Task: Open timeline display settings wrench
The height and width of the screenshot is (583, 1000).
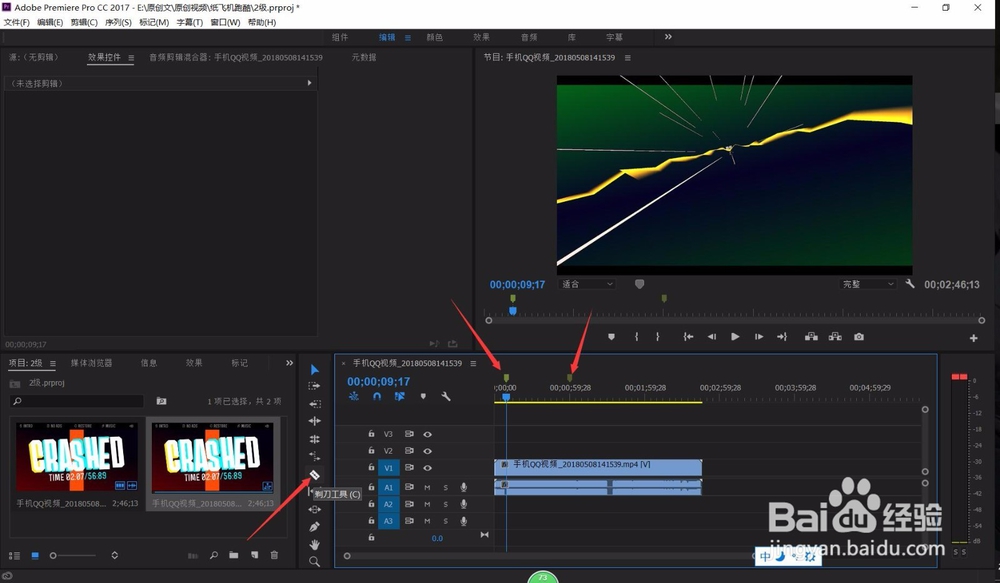Action: pos(446,397)
